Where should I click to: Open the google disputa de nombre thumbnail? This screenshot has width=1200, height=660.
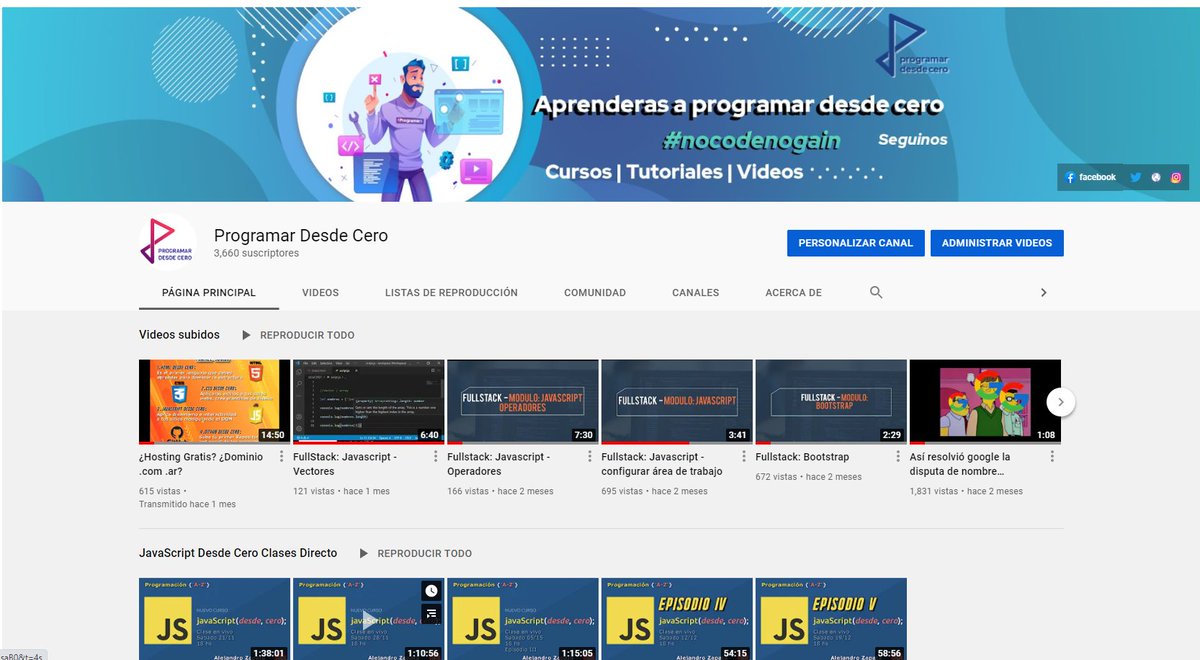(x=985, y=402)
